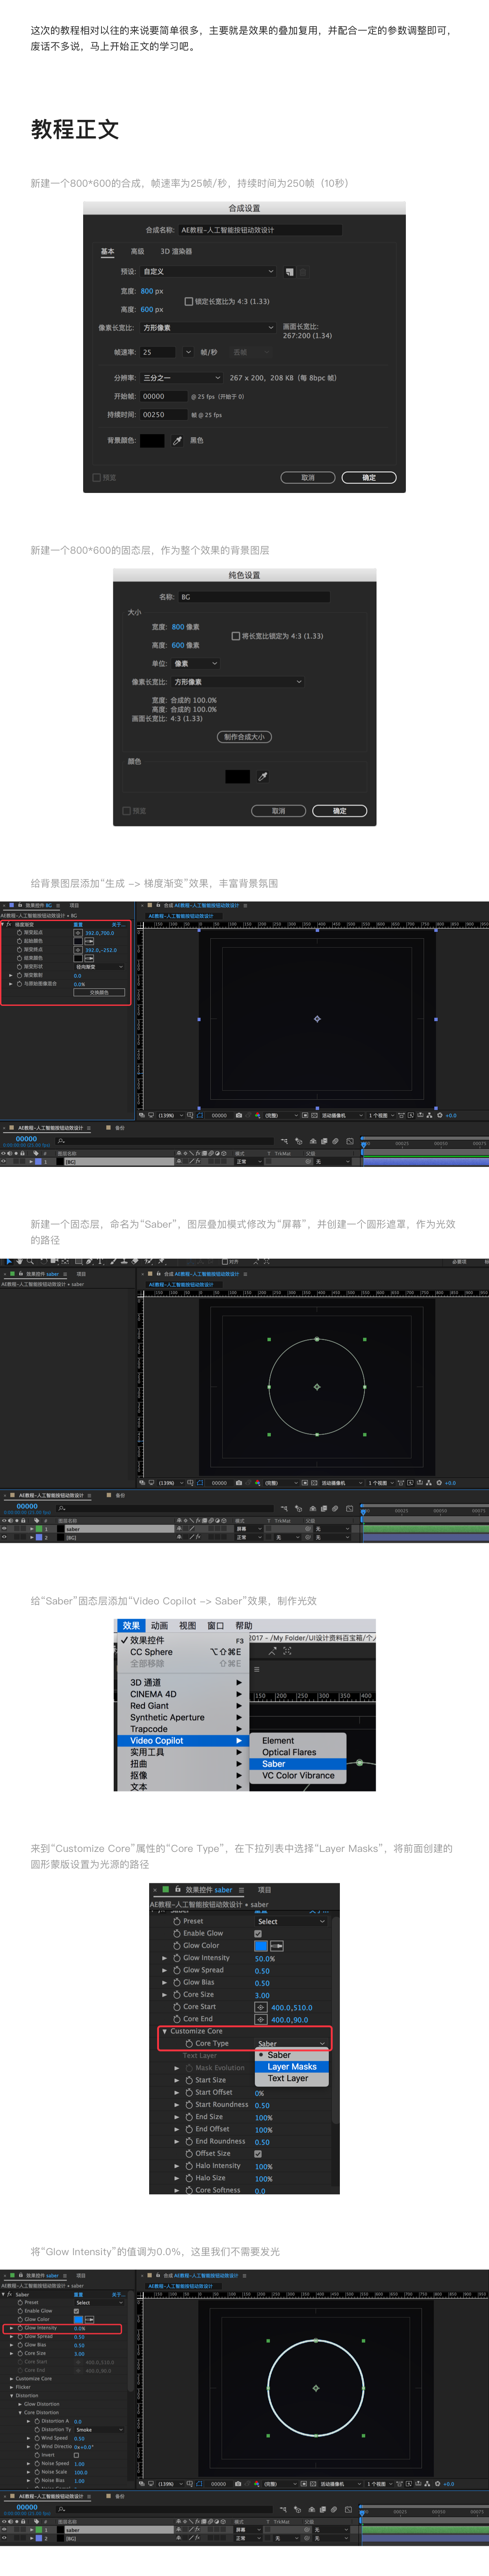The height and width of the screenshot is (2576, 489).
Task: Open 像素长宽比 dropdown in 合成设置
Action: point(208,328)
